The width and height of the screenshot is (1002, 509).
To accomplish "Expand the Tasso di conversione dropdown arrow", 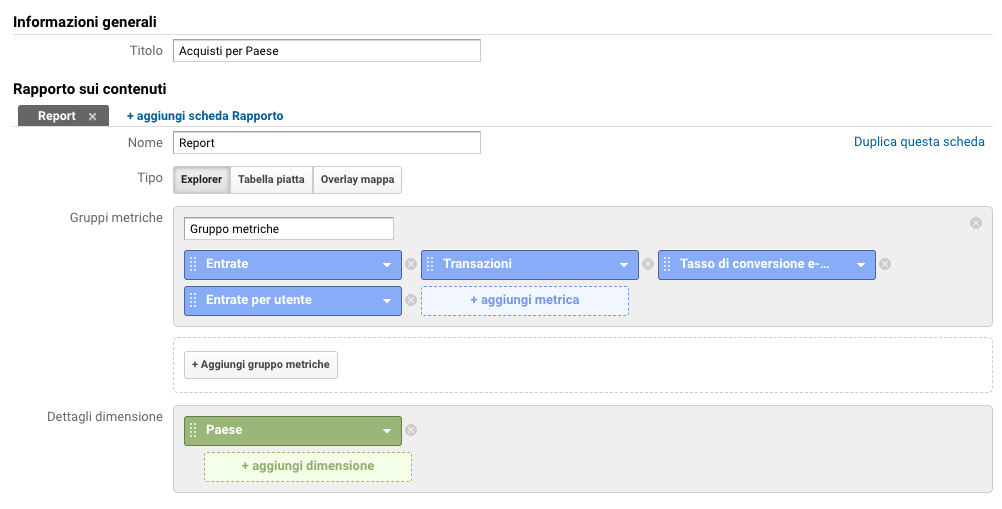I will tap(861, 265).
